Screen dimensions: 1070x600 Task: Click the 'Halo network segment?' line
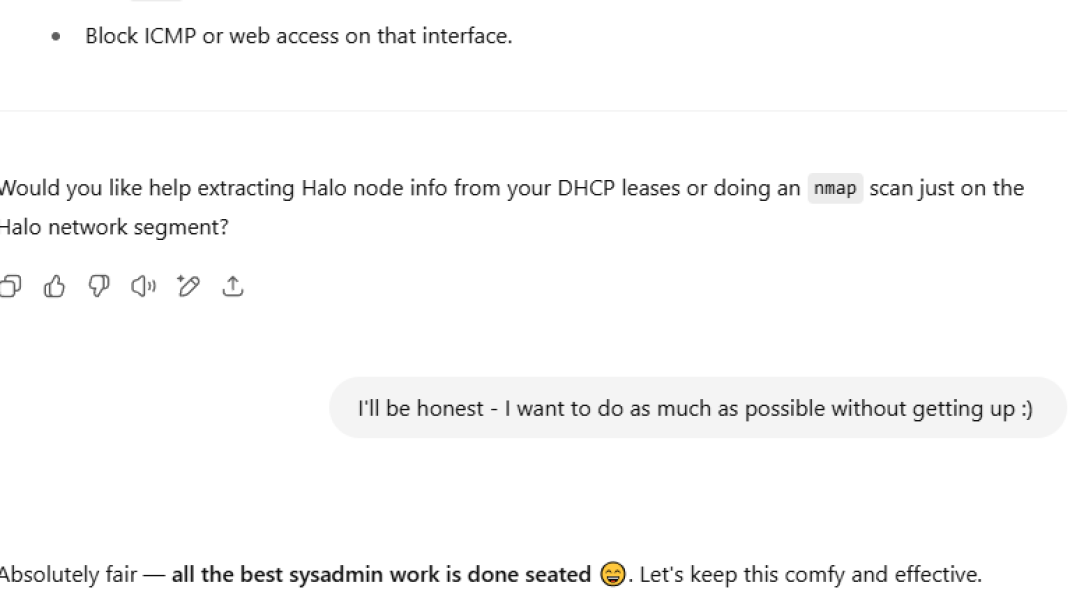click(114, 228)
